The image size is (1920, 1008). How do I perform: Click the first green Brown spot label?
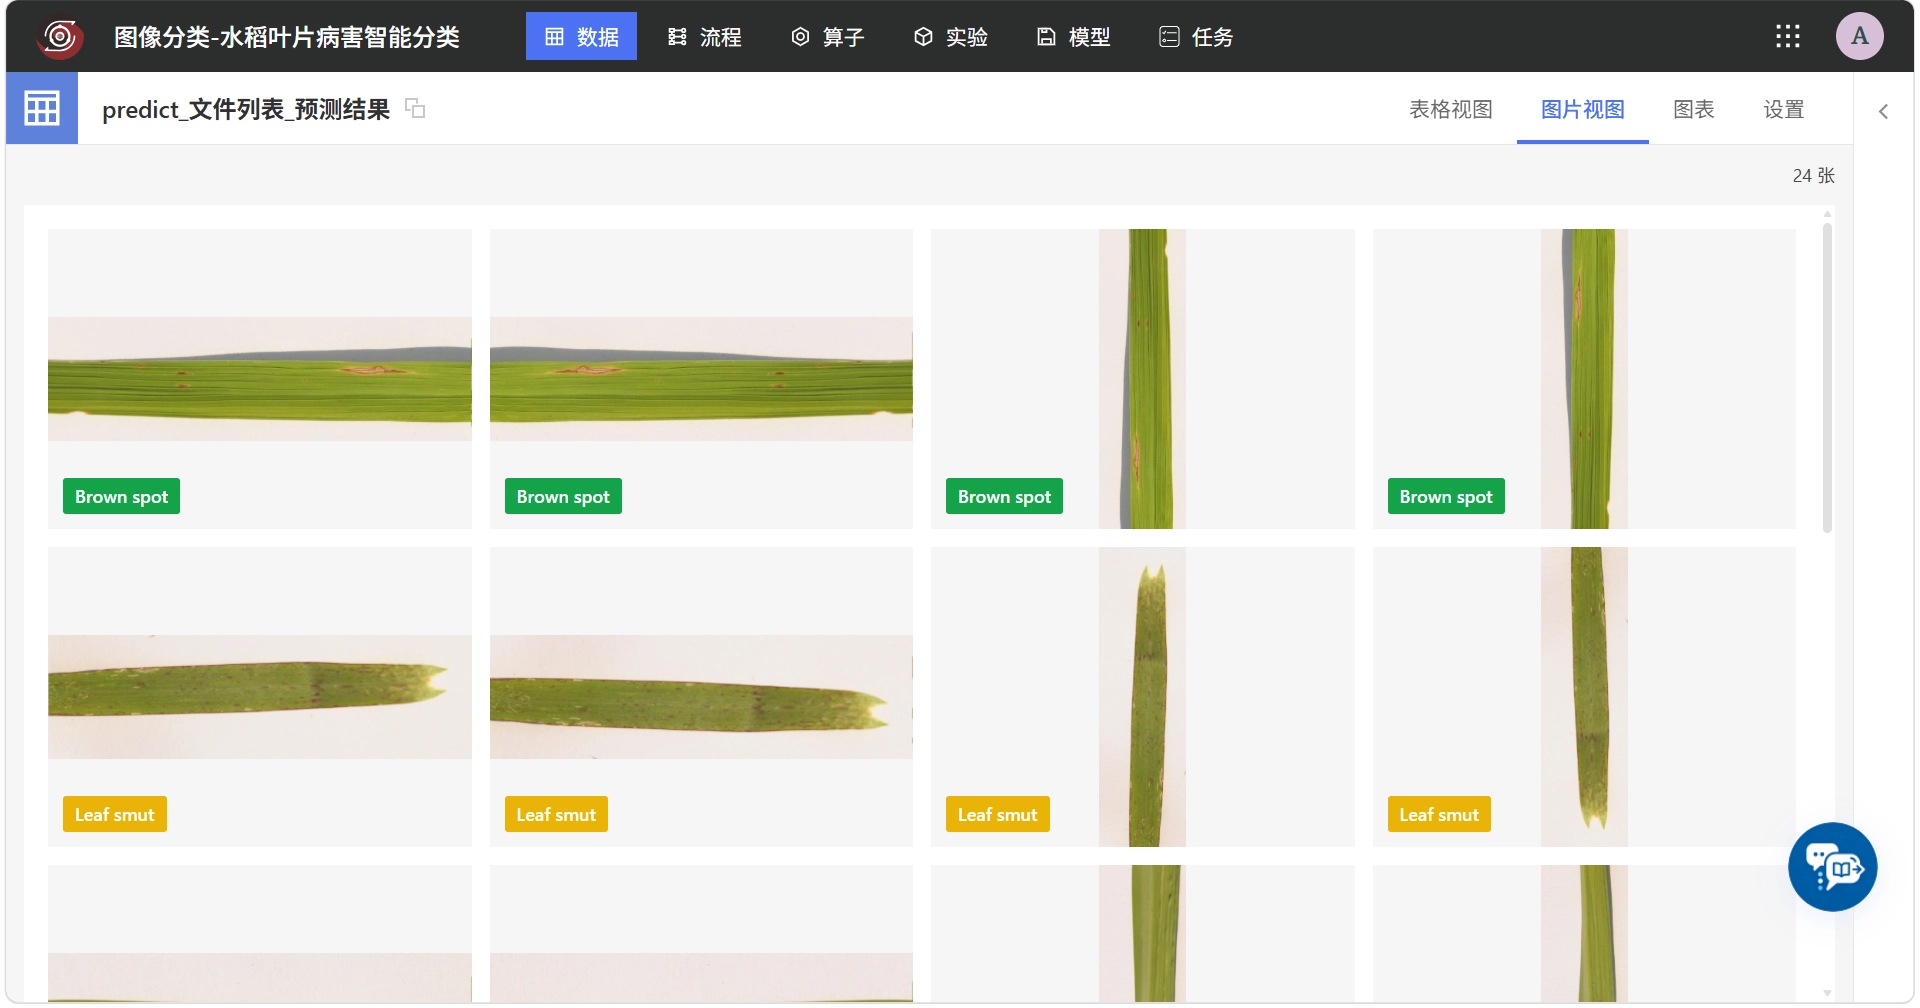(121, 496)
